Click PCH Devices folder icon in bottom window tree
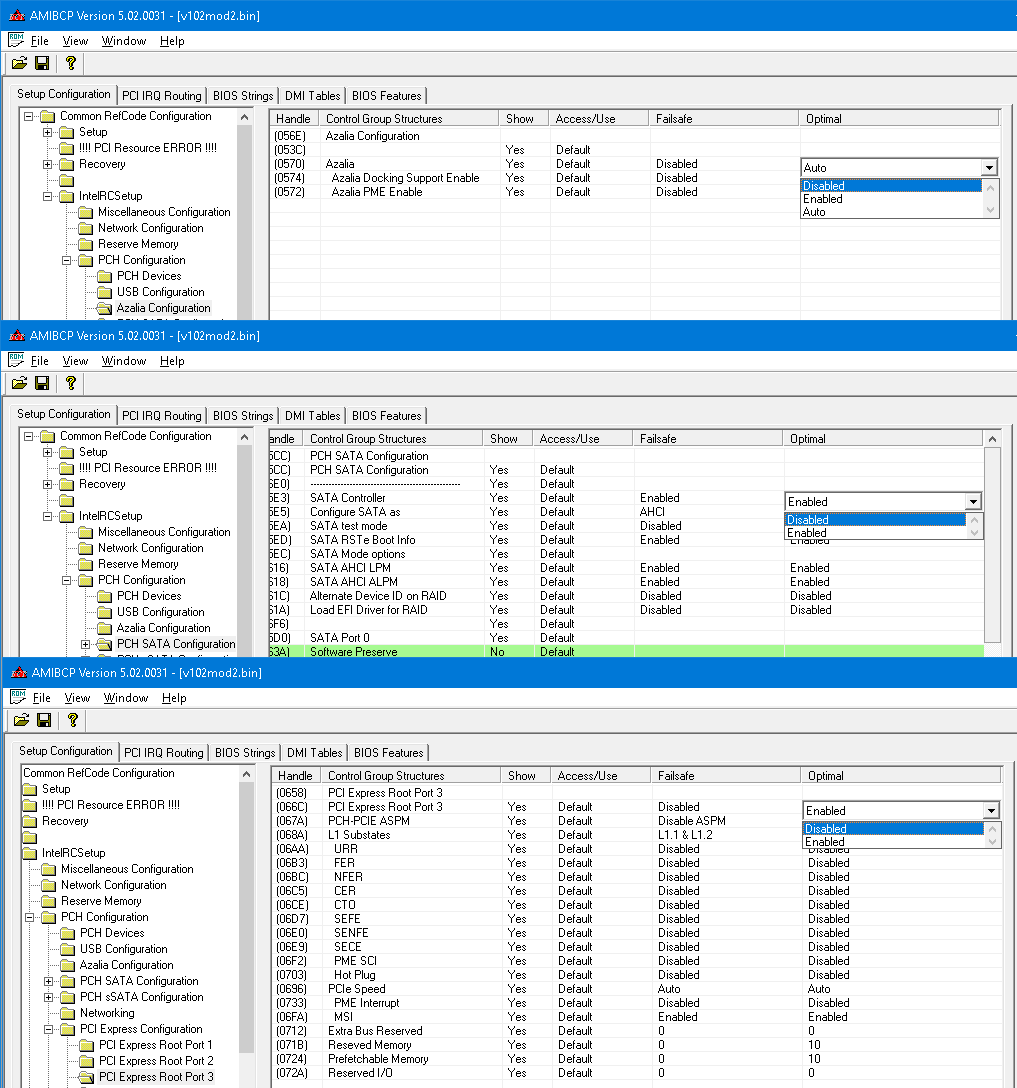Image resolution: width=1017 pixels, height=1088 pixels. tap(67, 933)
